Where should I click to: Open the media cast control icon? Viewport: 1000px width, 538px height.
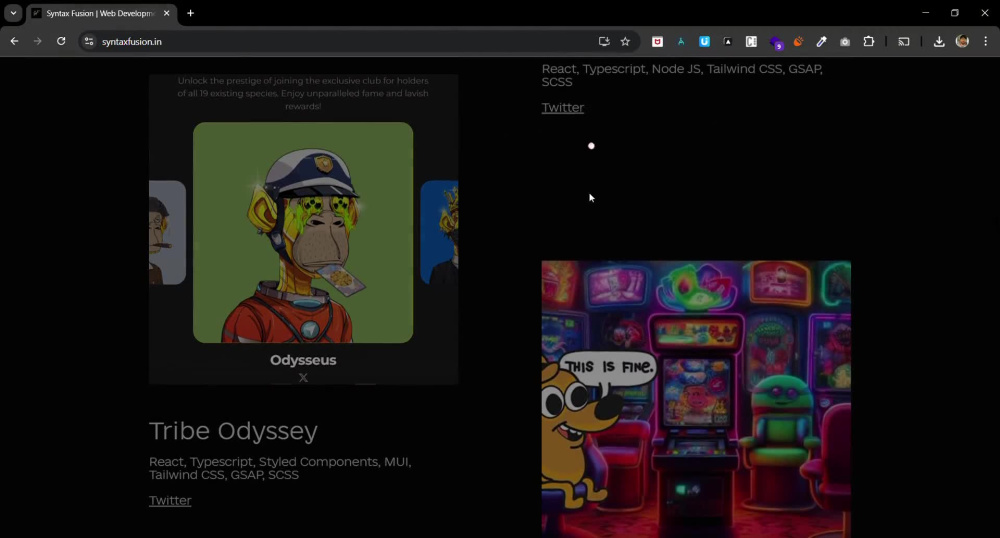point(904,41)
